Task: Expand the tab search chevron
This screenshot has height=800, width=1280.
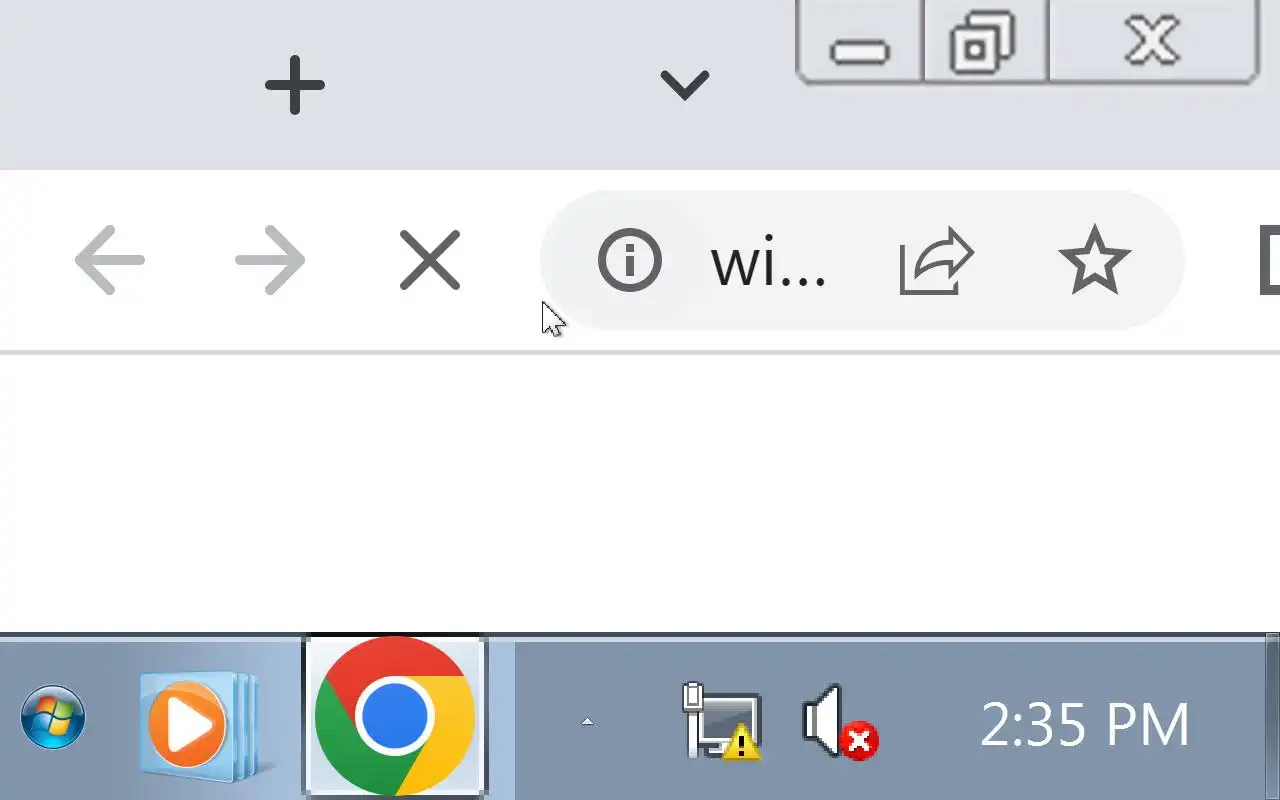Action: tap(685, 85)
